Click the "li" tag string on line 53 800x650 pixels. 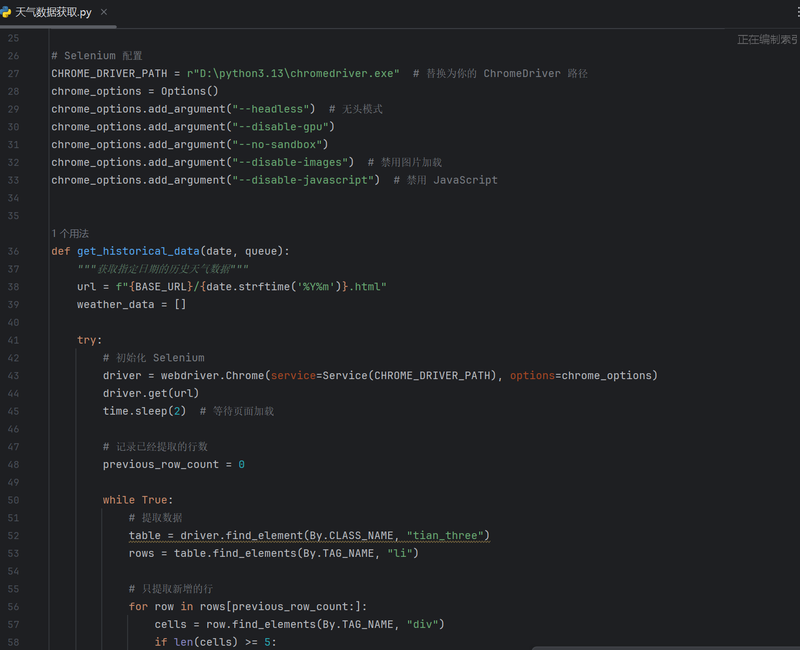(x=399, y=553)
